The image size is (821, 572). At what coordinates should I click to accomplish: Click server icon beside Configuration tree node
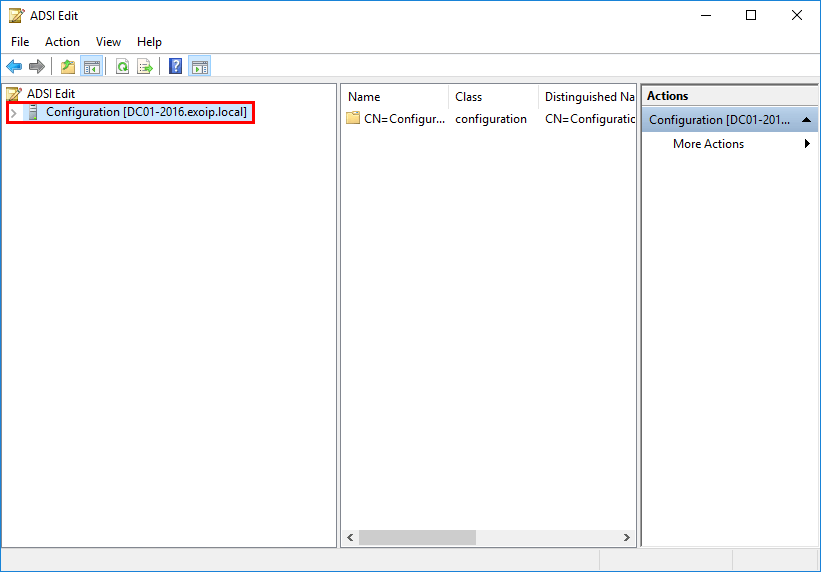pos(33,112)
